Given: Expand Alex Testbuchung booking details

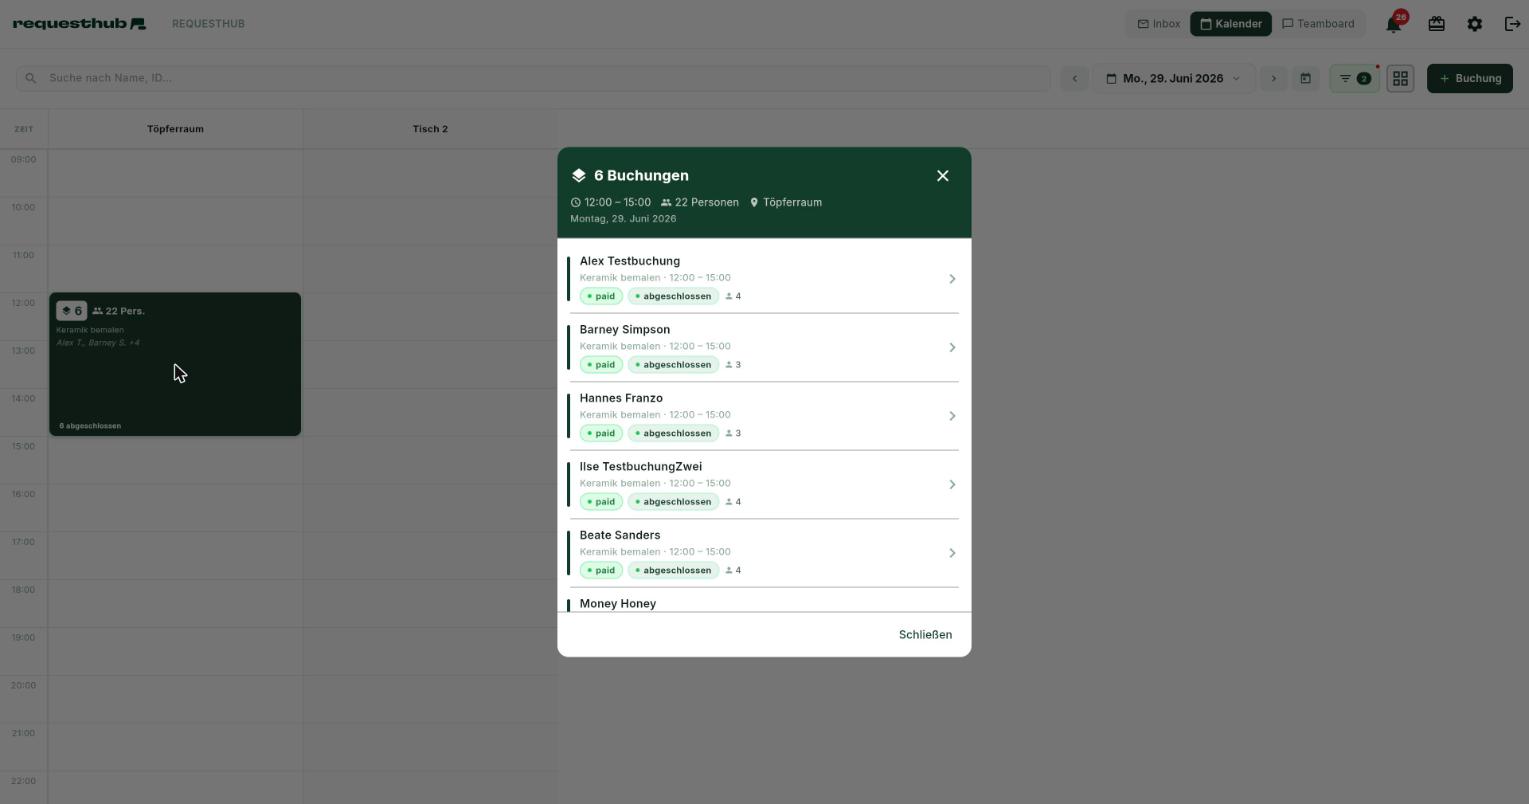Looking at the screenshot, I should 764,279.
